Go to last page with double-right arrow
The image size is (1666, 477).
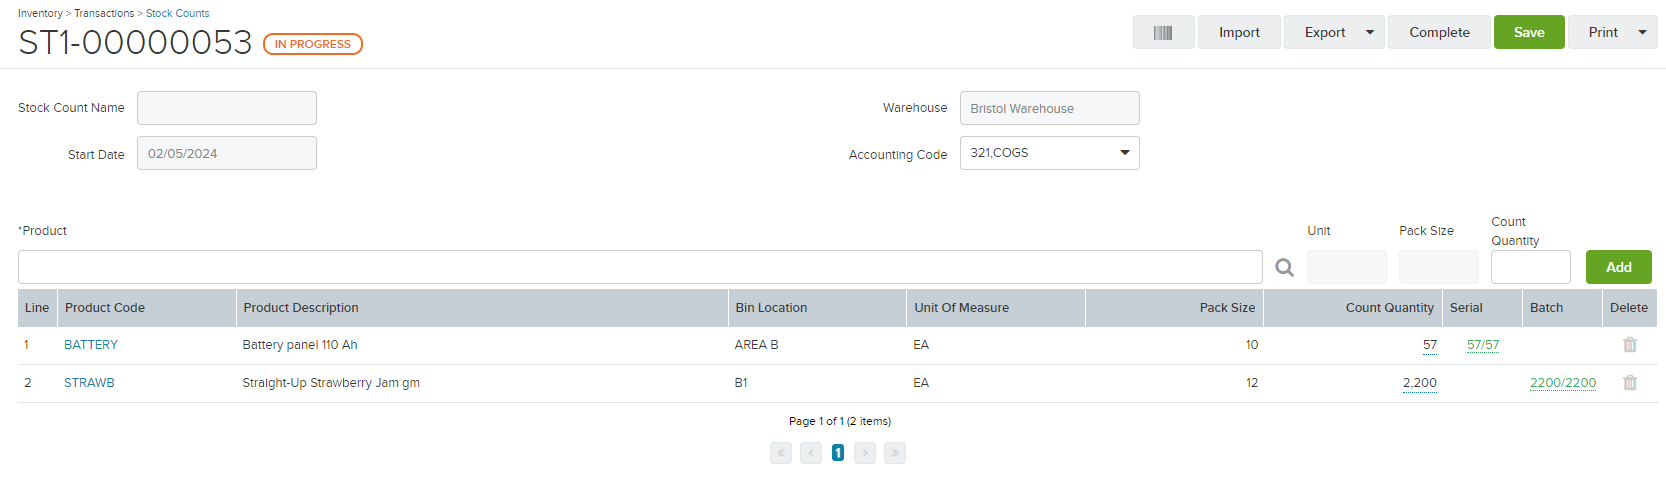[x=895, y=453]
